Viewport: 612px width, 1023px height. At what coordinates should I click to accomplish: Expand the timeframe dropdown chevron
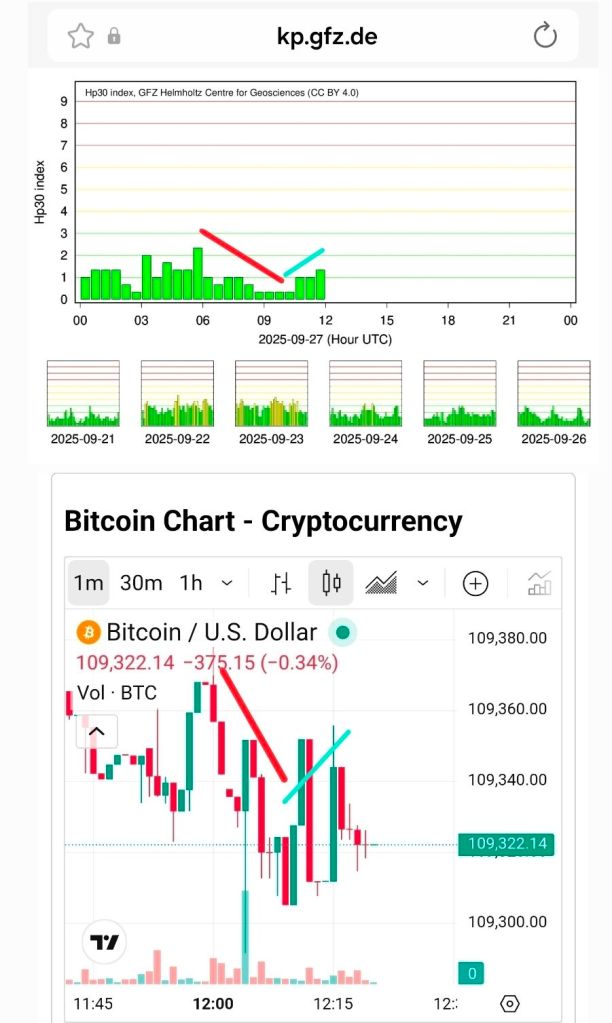click(227, 583)
